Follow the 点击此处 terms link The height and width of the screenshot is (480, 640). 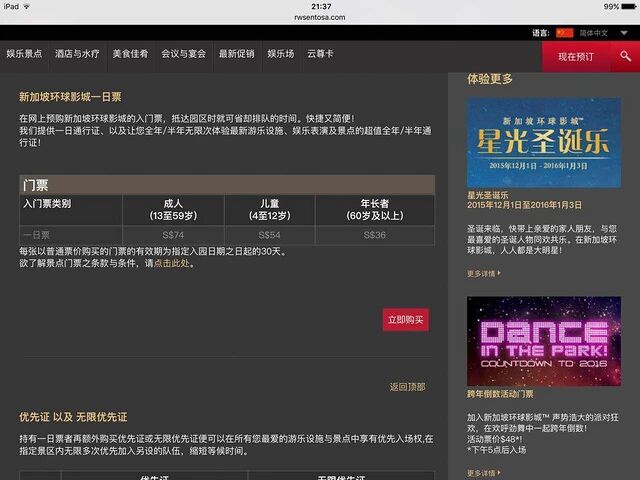171,263
